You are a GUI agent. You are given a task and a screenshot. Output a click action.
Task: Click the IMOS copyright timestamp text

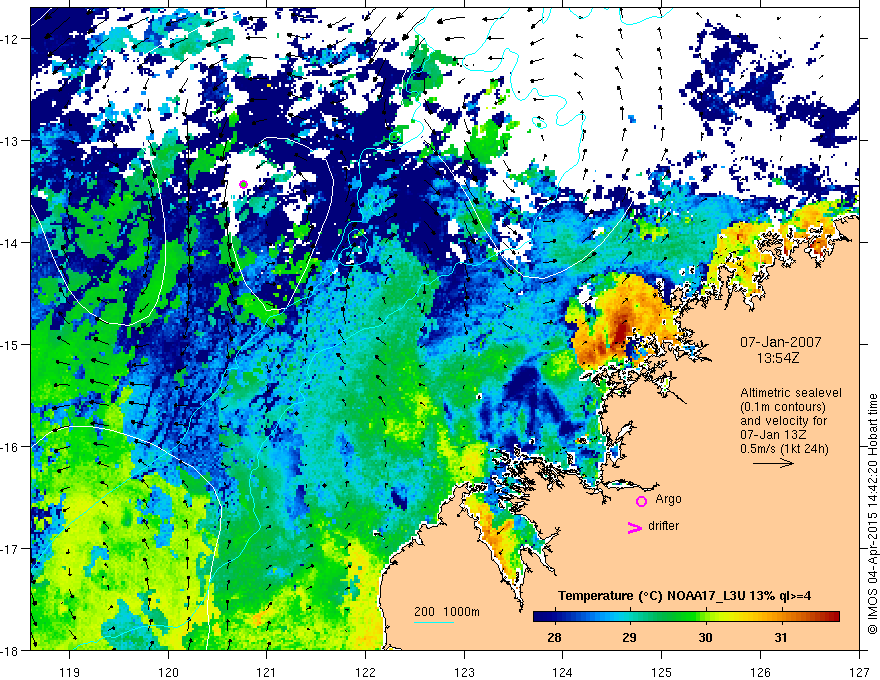pos(873,513)
